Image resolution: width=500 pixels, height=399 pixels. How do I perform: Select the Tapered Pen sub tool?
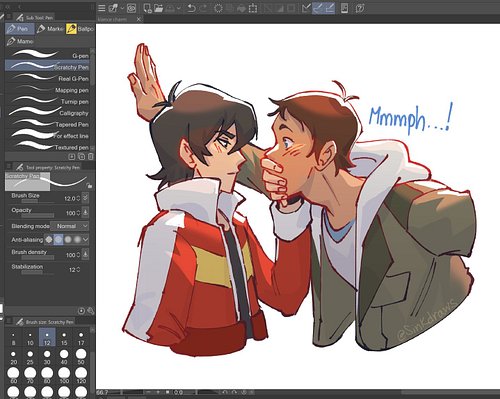(x=48, y=124)
